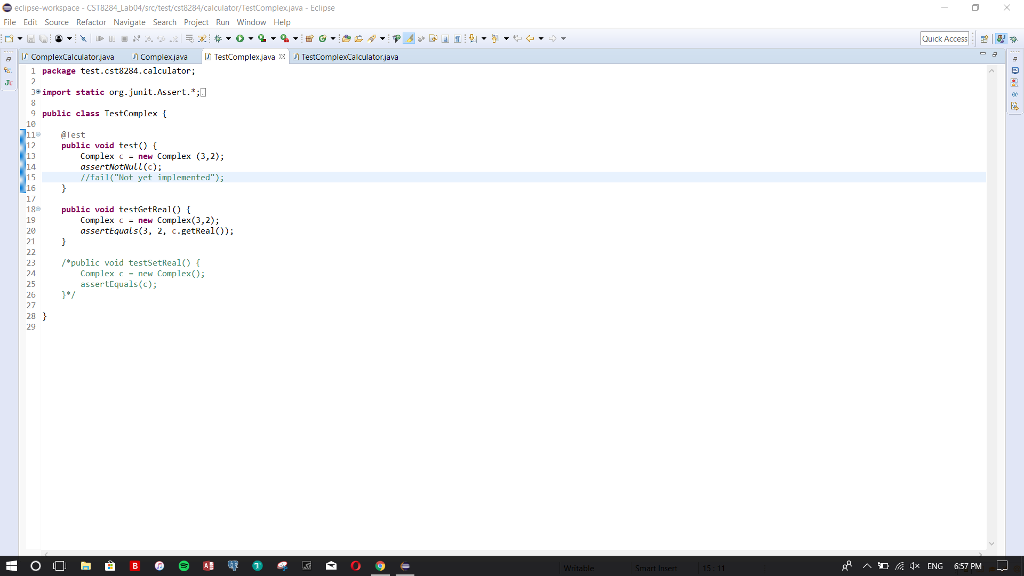
Task: Click the Search flashlight icon
Action: pyautogui.click(x=372, y=39)
